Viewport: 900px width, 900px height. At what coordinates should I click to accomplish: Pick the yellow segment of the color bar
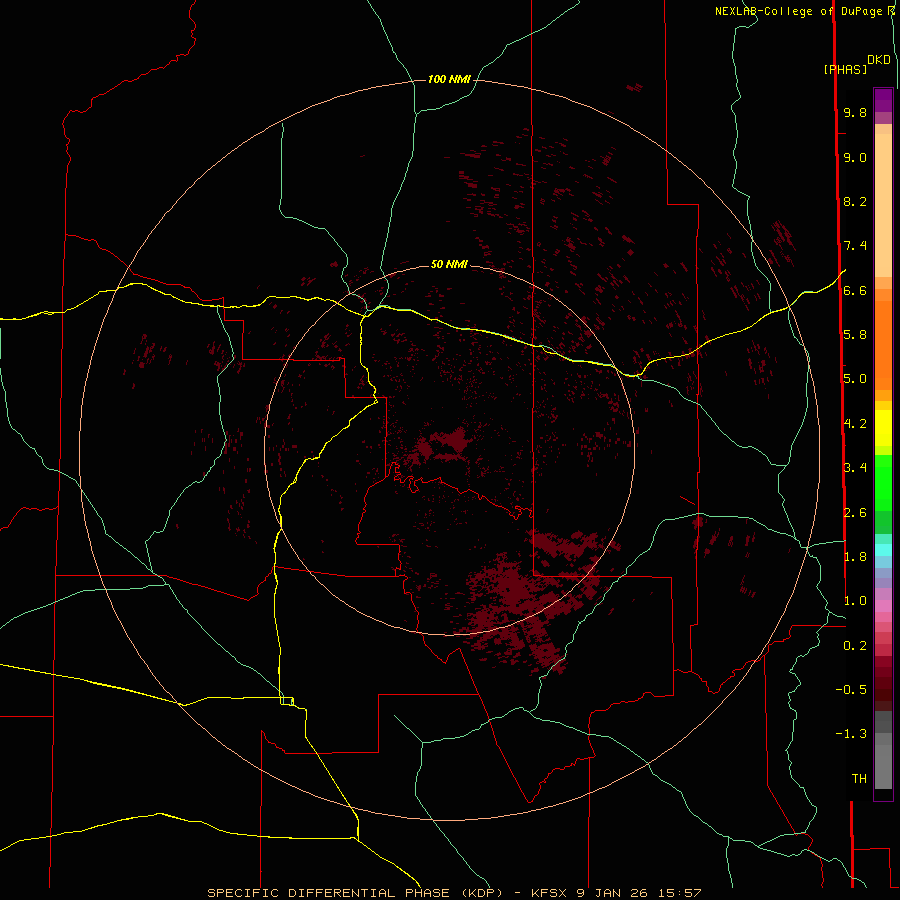tap(883, 428)
